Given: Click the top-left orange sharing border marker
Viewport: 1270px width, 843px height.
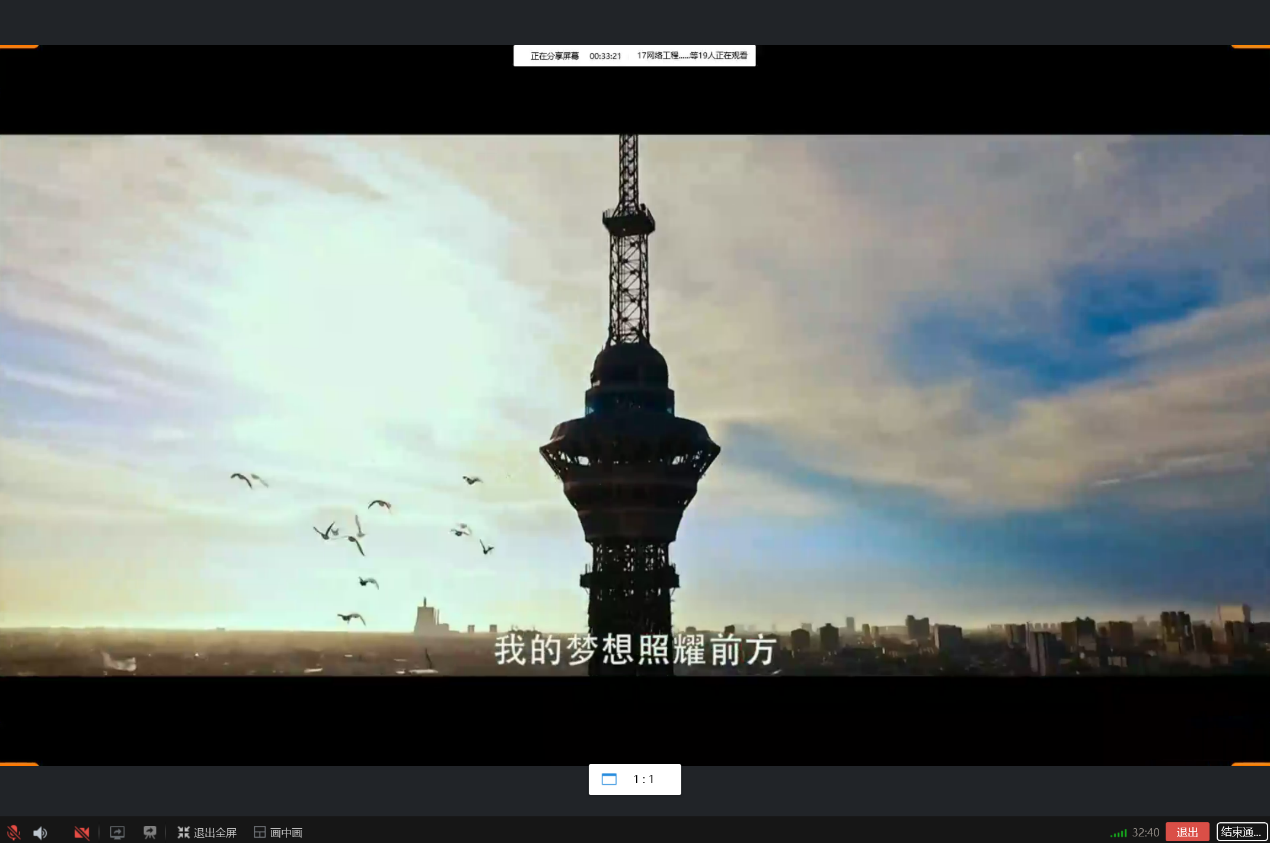Looking at the screenshot, I should tap(19, 46).
